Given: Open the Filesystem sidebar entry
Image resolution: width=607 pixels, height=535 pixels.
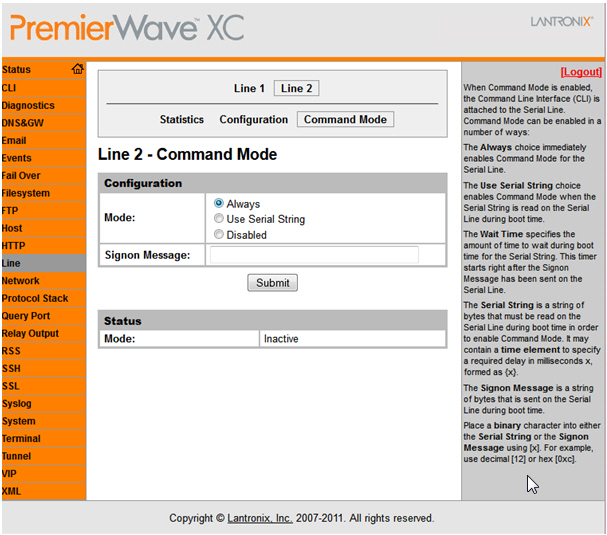Looking at the screenshot, I should [26, 193].
